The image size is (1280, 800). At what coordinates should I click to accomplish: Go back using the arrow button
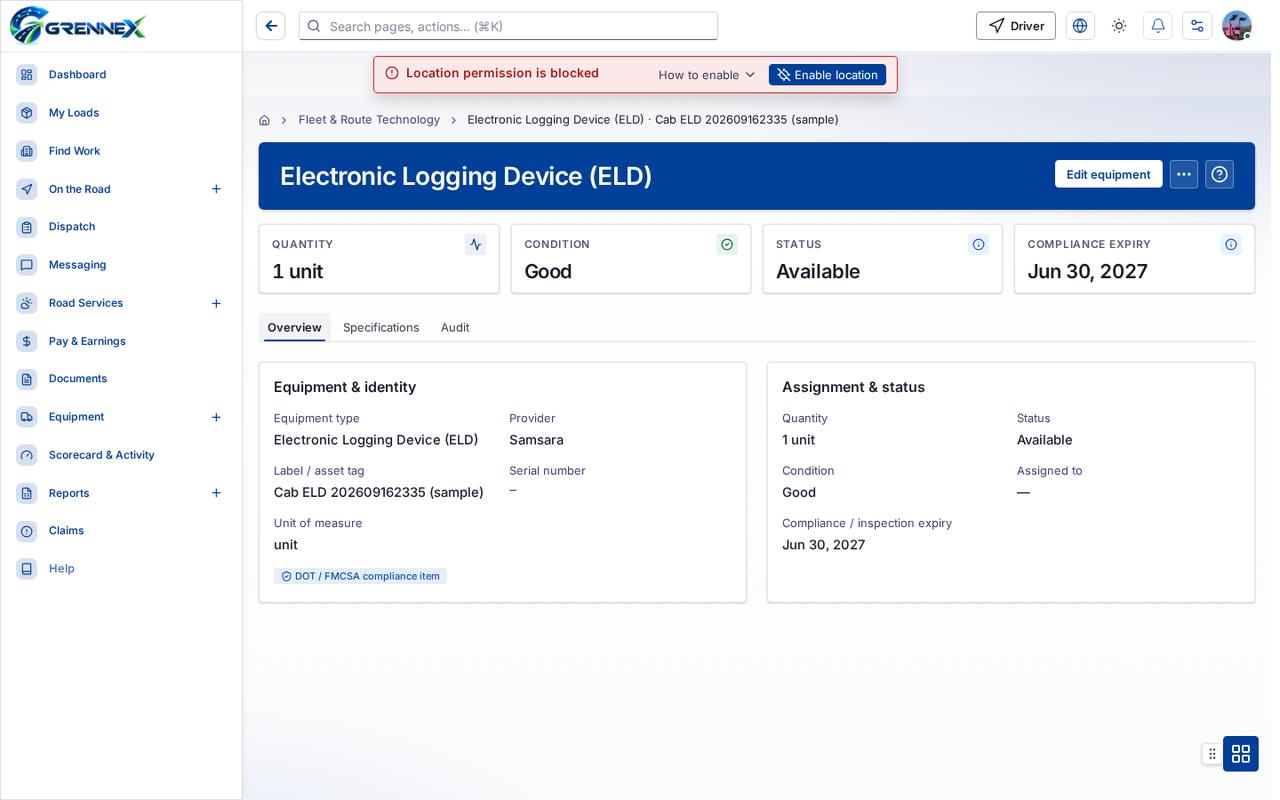pyautogui.click(x=271, y=26)
